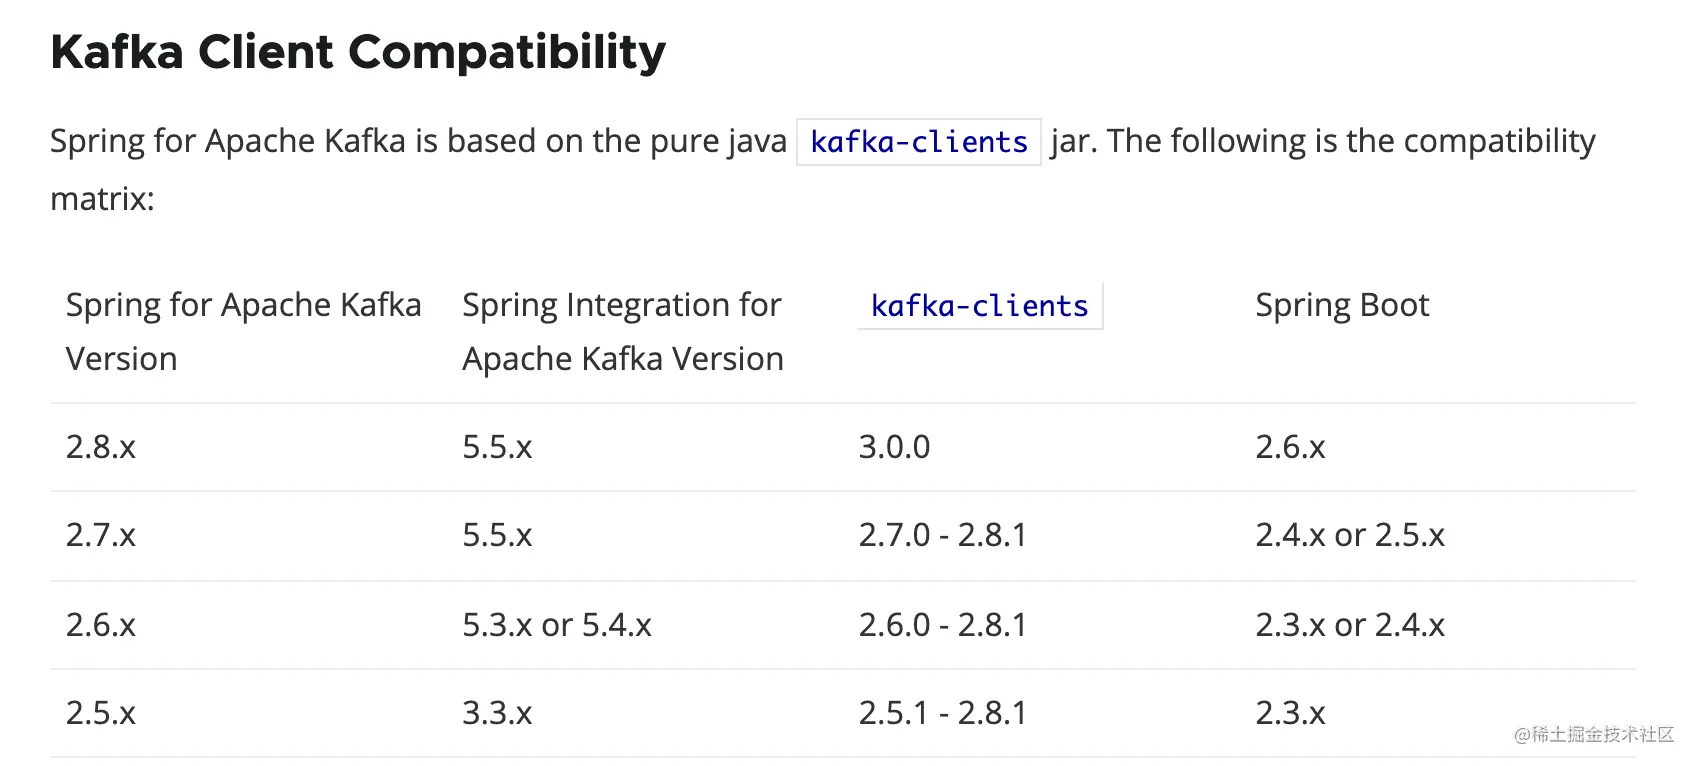Click the 5.3.x or 5.4.x cell
This screenshot has width=1696, height=766.
(x=557, y=625)
